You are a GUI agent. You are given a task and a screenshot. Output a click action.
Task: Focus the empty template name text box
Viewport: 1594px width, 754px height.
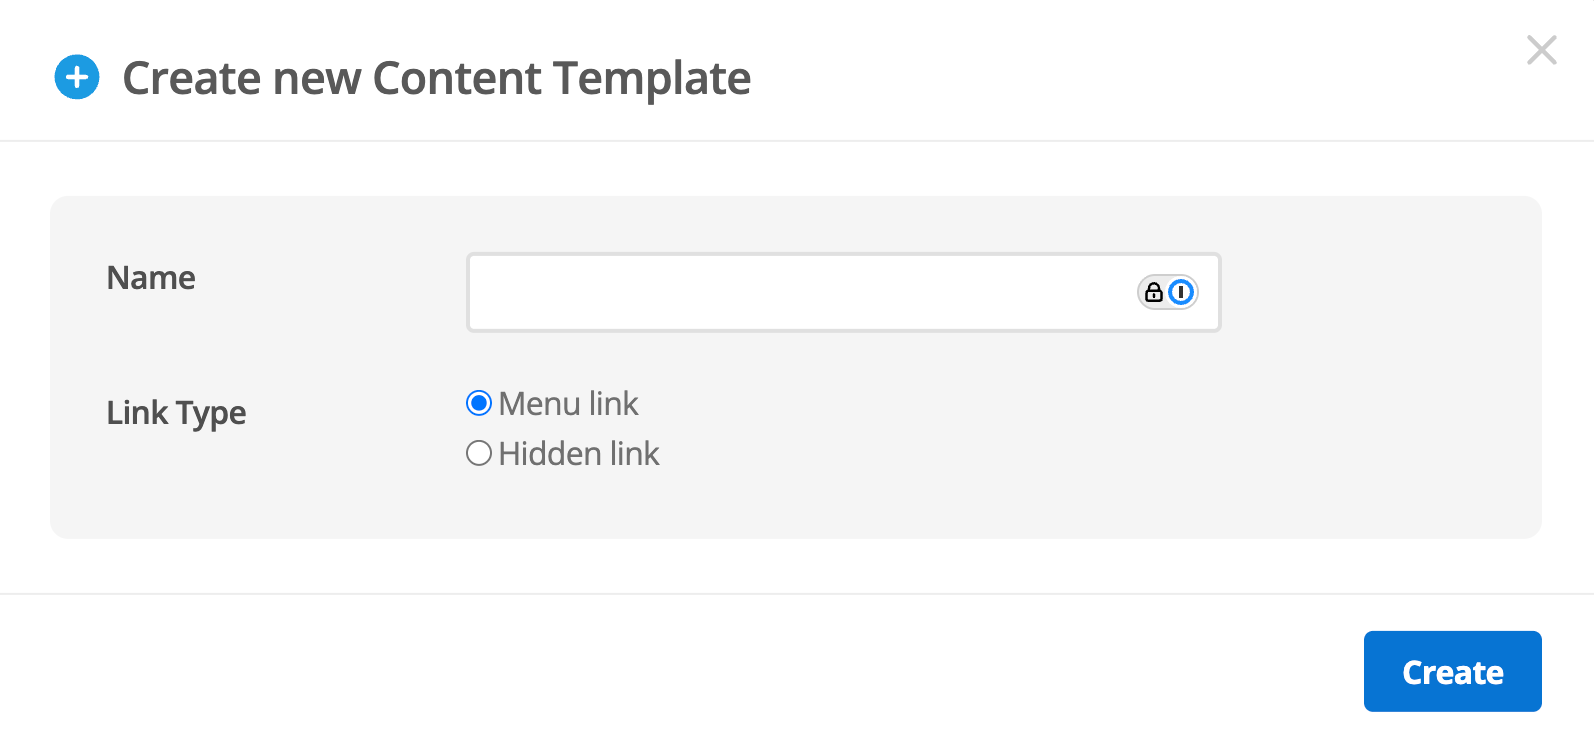pos(800,293)
